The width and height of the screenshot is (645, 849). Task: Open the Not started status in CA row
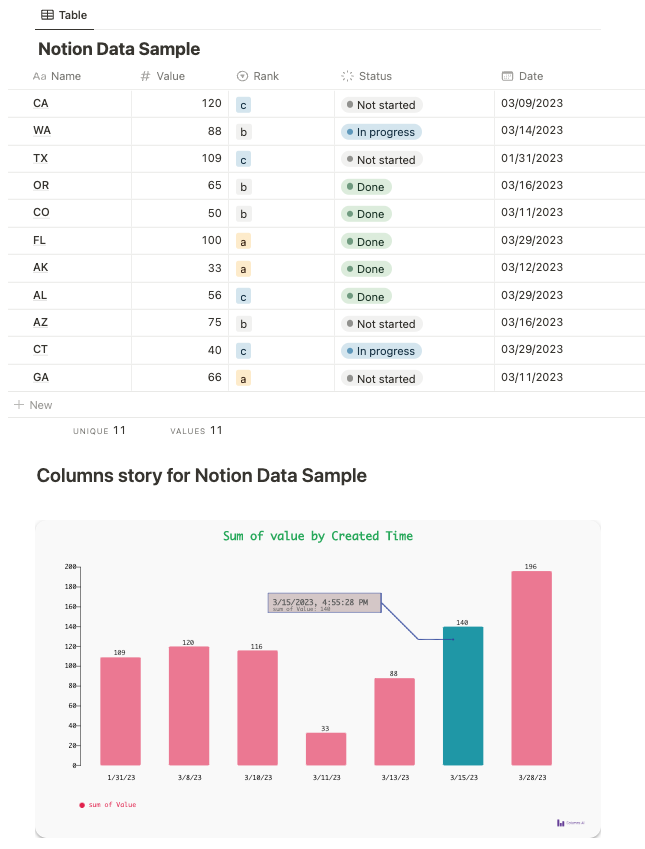point(381,105)
